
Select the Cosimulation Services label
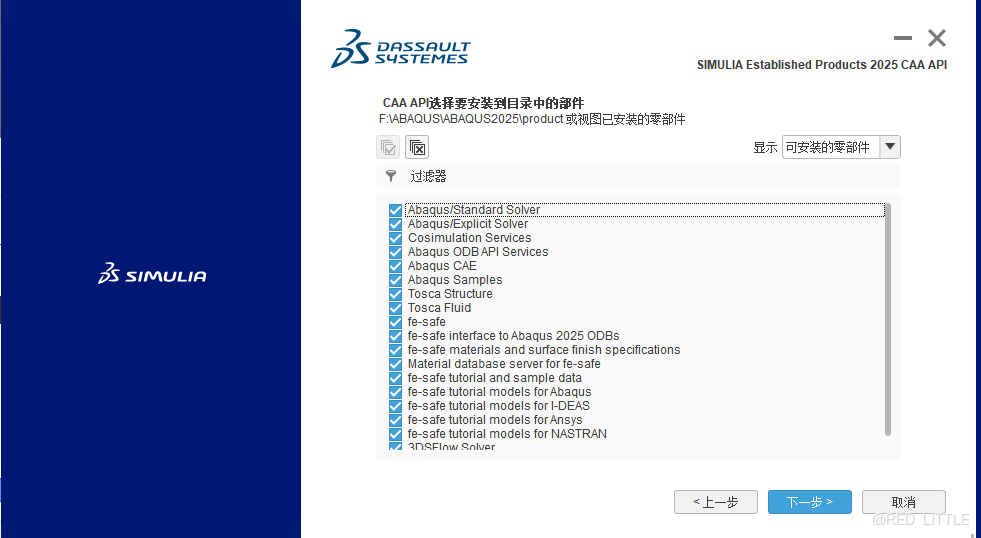(x=469, y=238)
